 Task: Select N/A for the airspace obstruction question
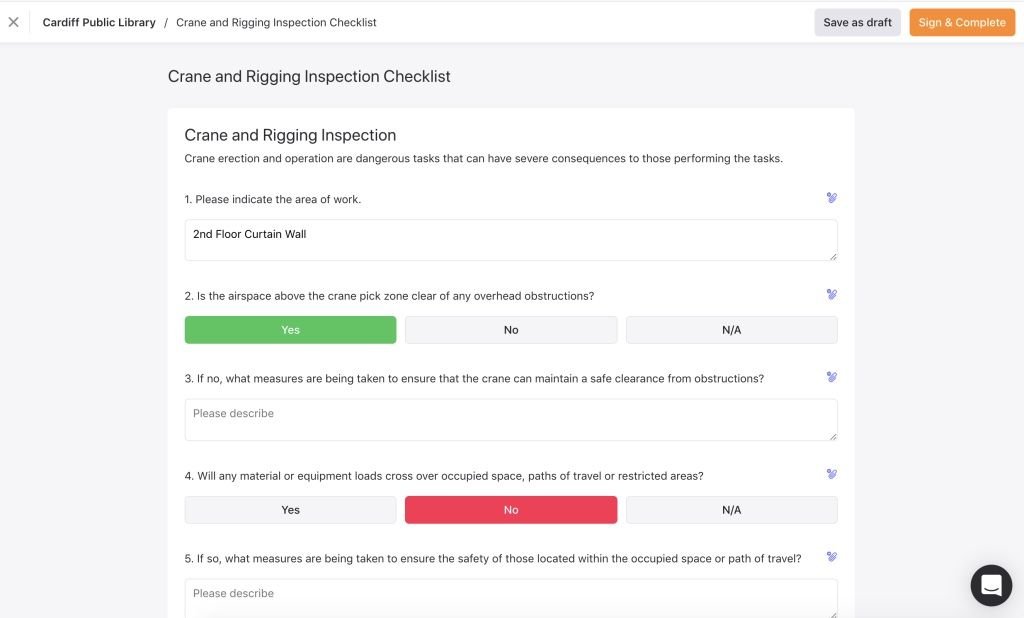(731, 329)
